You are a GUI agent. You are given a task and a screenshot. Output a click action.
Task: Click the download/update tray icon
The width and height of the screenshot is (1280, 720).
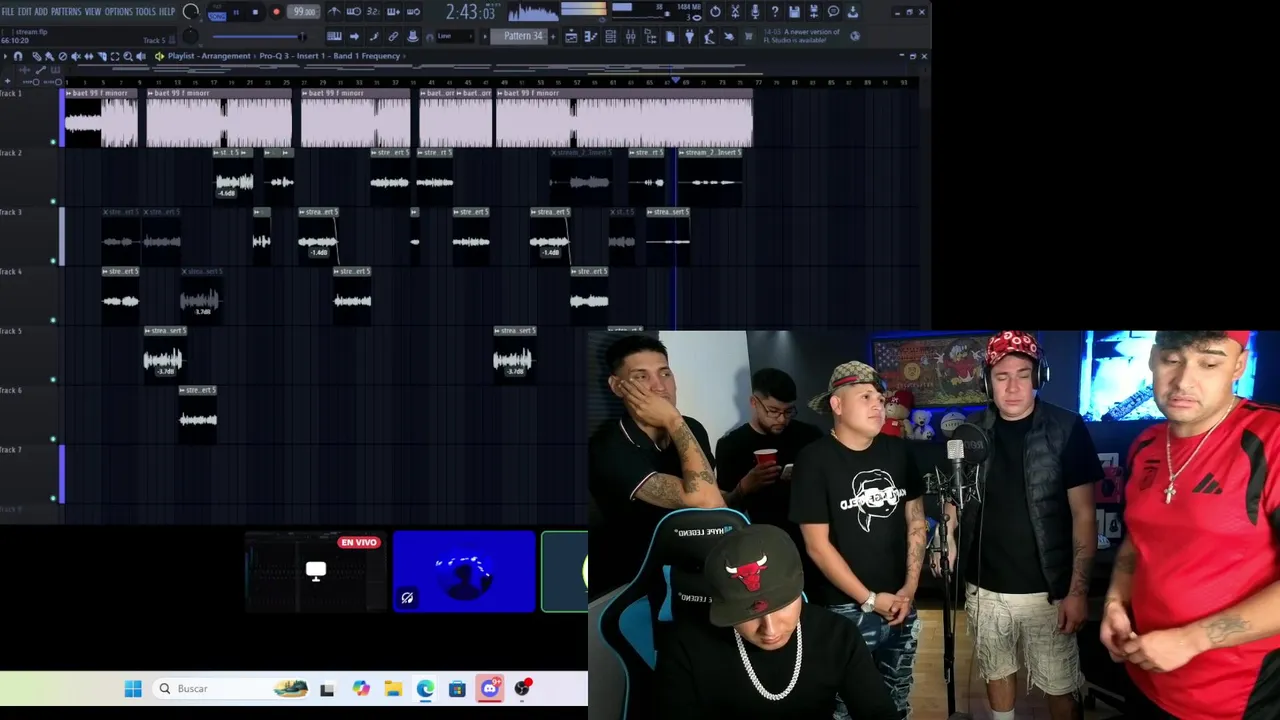click(x=853, y=12)
